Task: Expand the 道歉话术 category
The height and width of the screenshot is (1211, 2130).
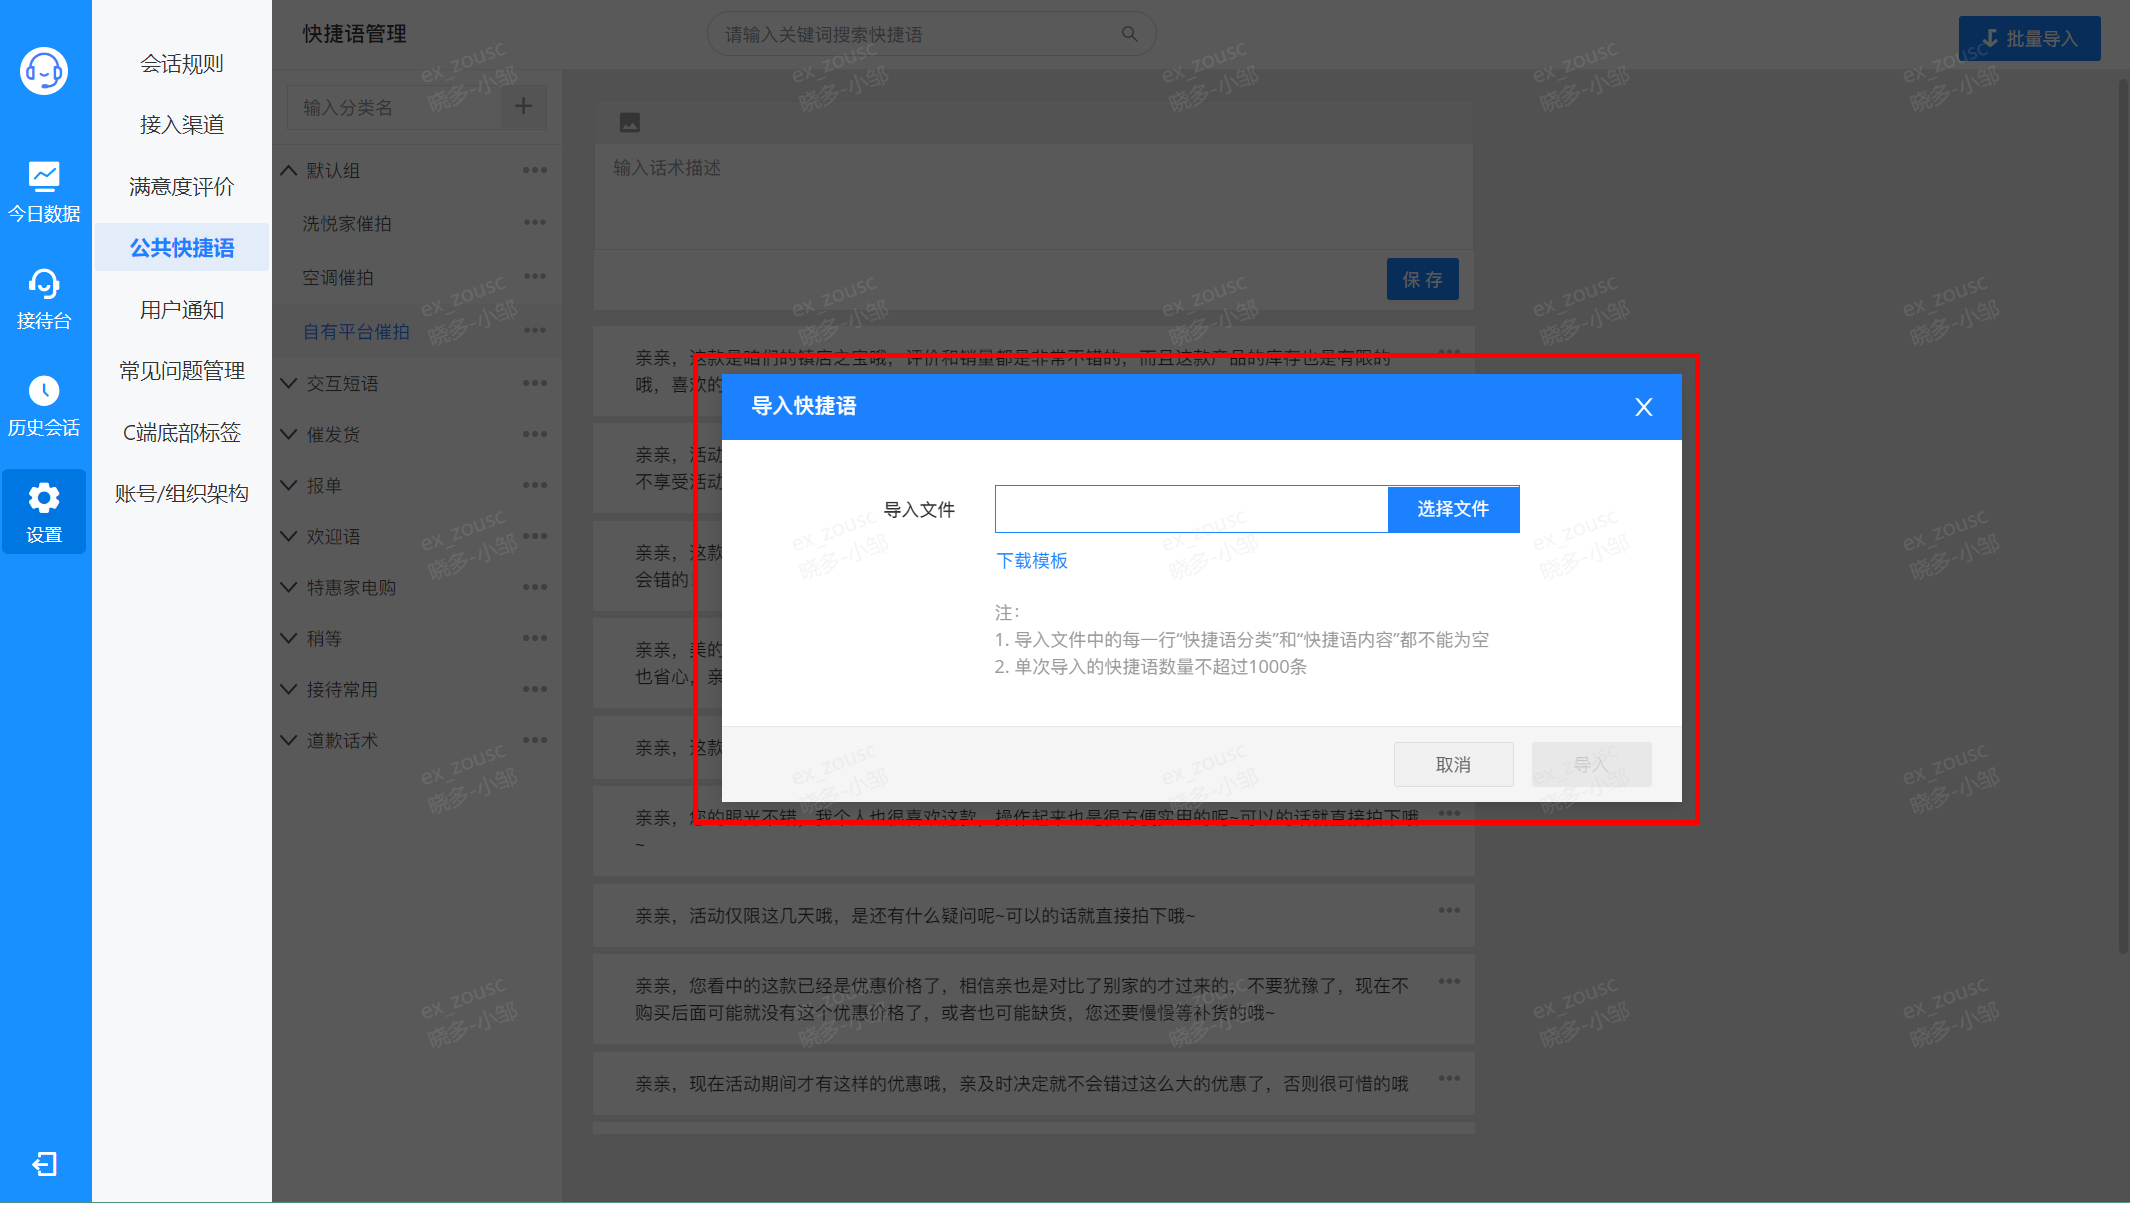Action: click(289, 740)
